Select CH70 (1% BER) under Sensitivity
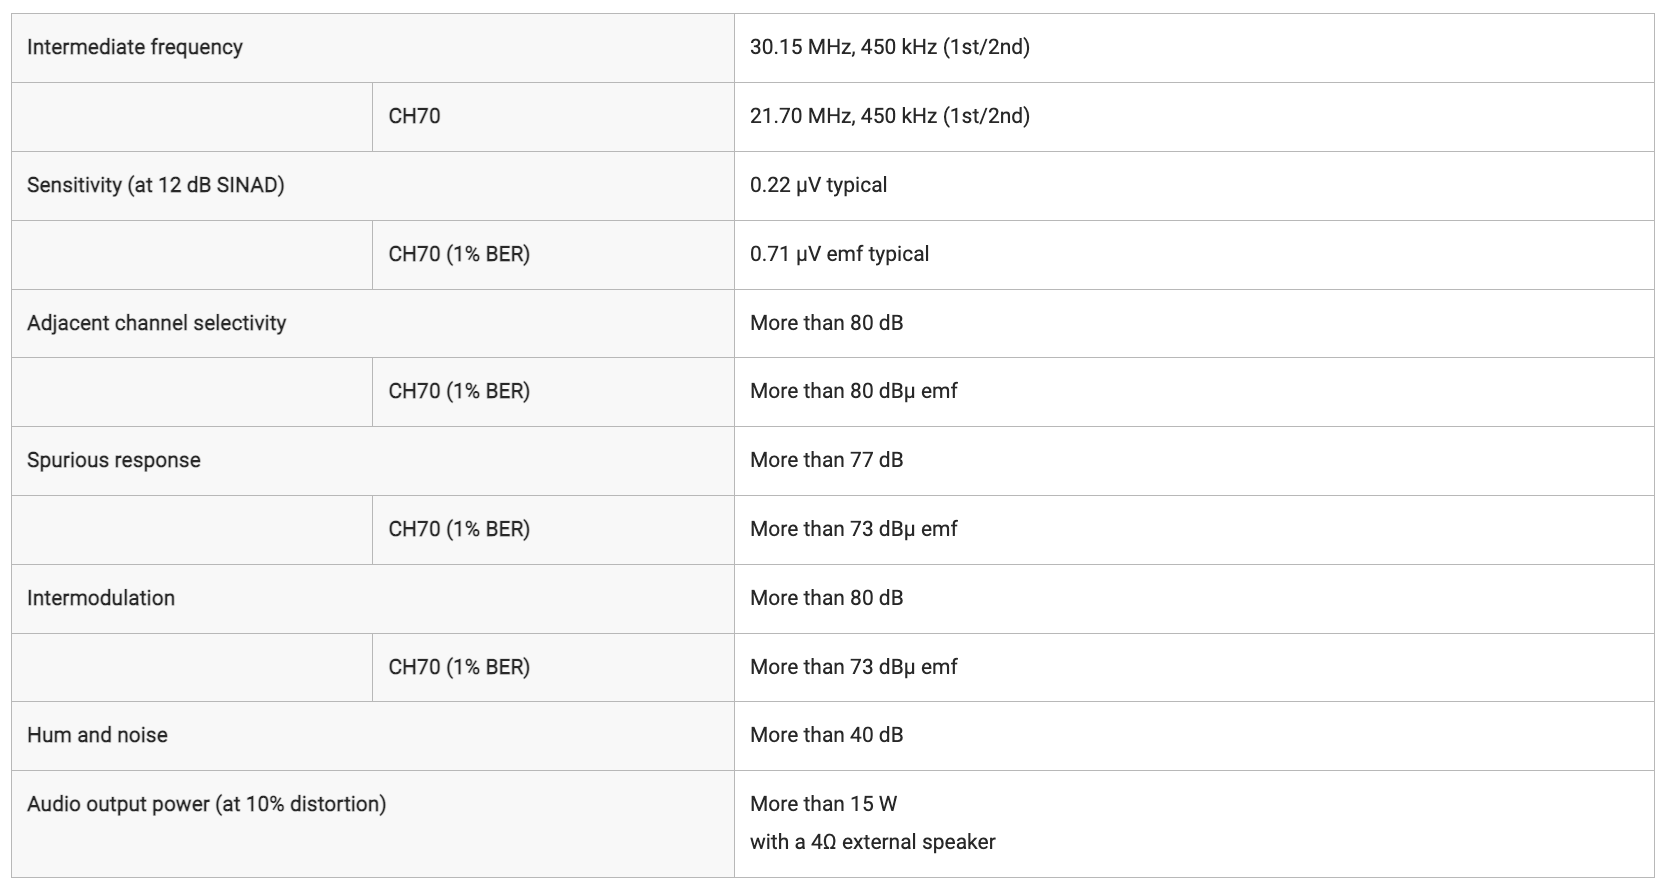1668x892 pixels. (x=553, y=255)
